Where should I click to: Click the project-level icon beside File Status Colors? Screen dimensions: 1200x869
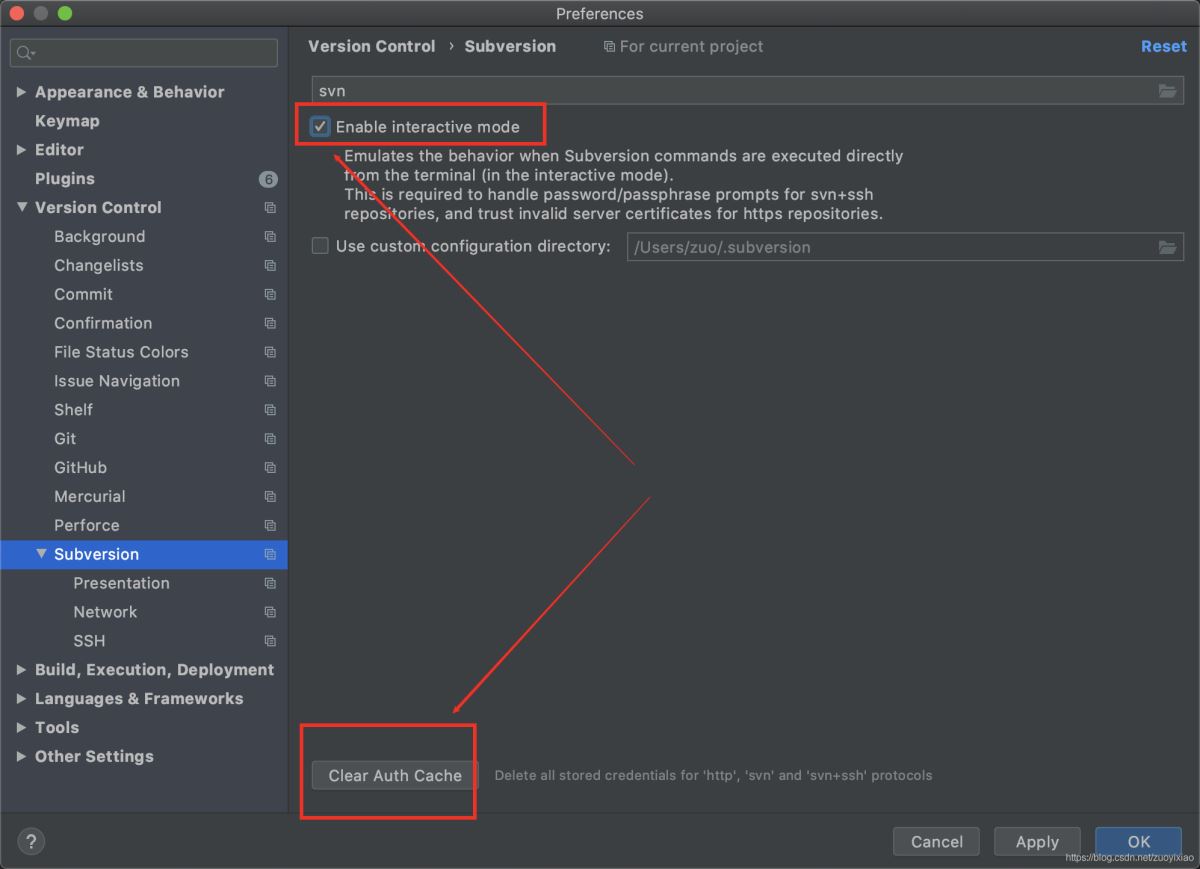[270, 353]
